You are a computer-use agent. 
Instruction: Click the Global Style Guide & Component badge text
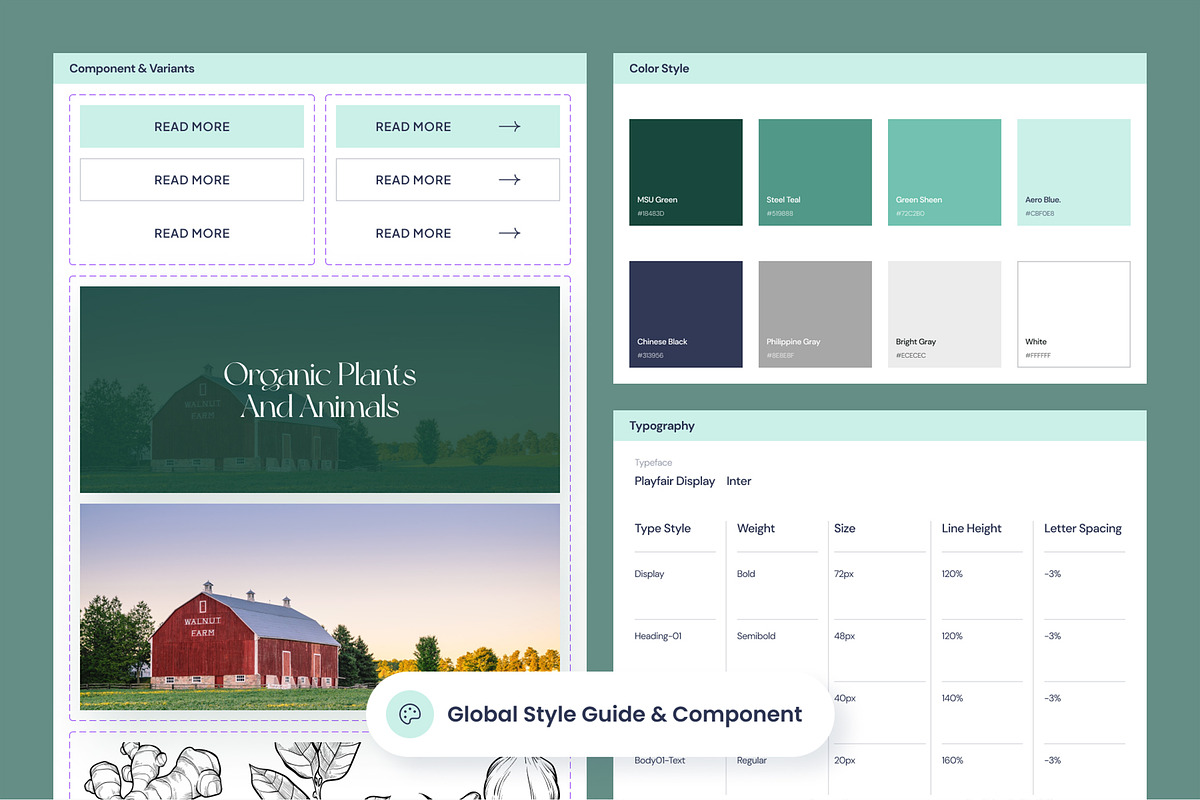coord(624,714)
